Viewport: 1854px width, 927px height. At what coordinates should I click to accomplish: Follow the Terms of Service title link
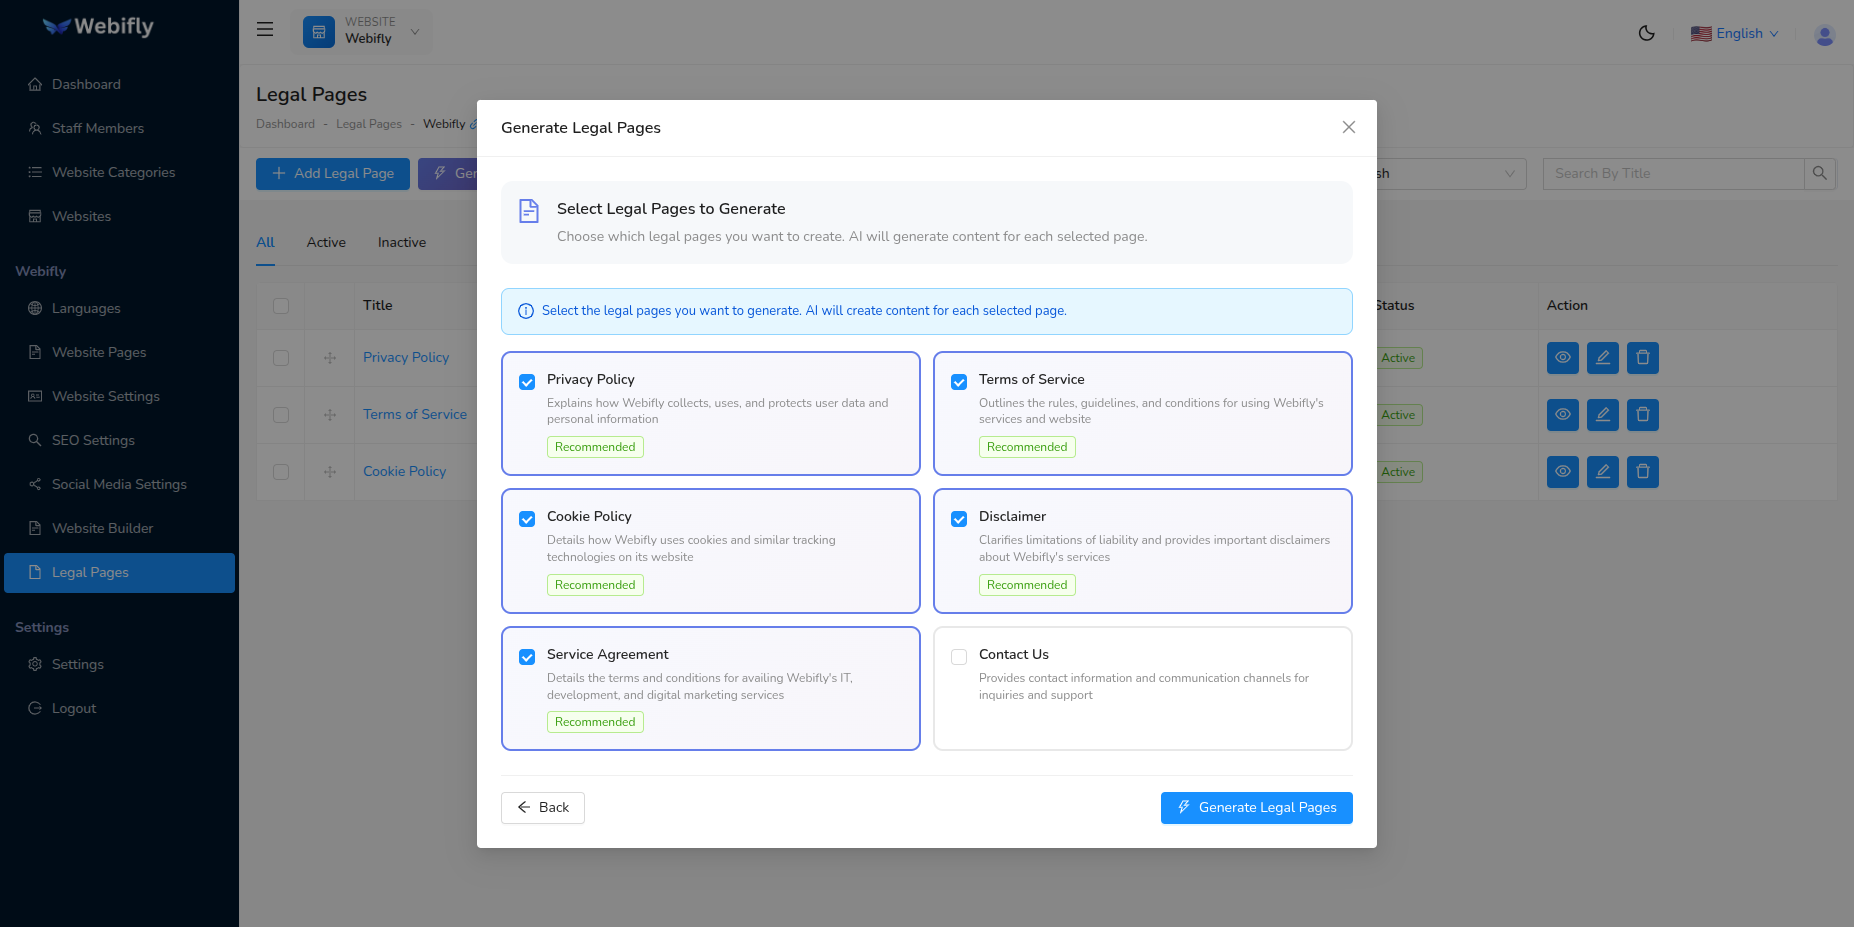click(x=414, y=414)
